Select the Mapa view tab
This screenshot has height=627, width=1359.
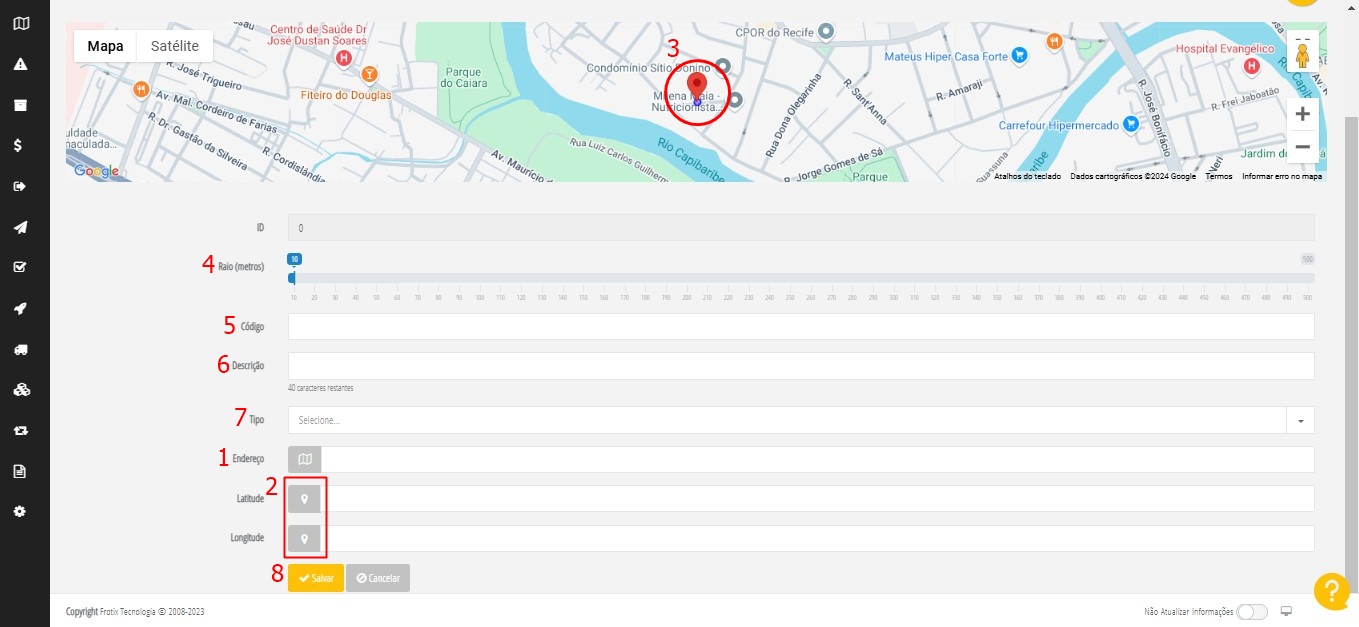(x=105, y=46)
